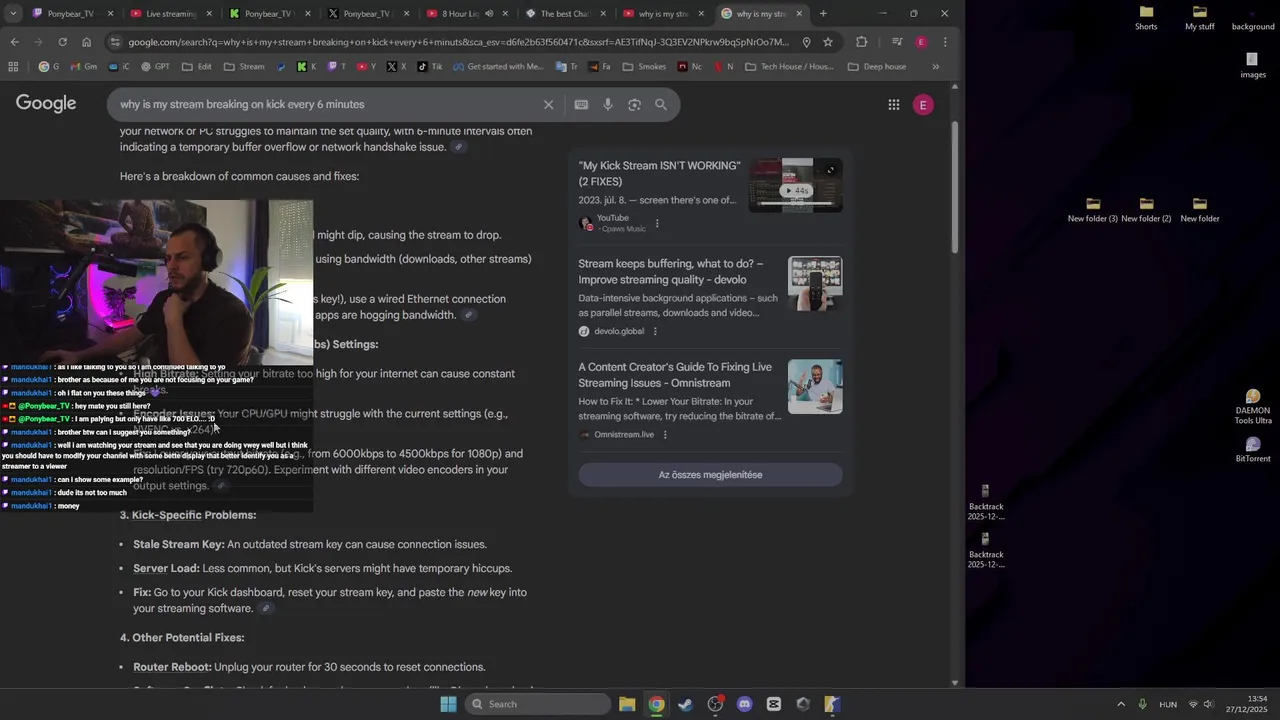Bookmark this page with the star

(x=828, y=42)
